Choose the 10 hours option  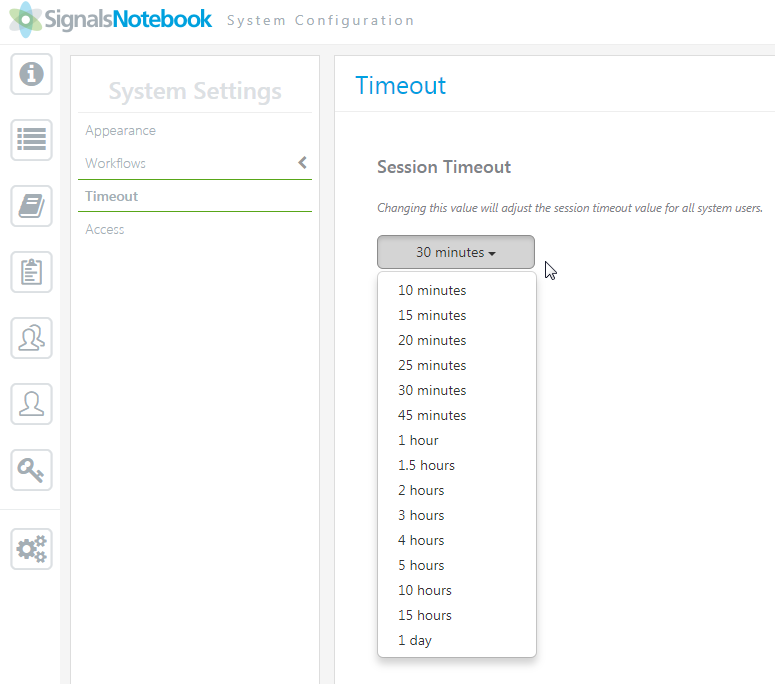point(425,590)
